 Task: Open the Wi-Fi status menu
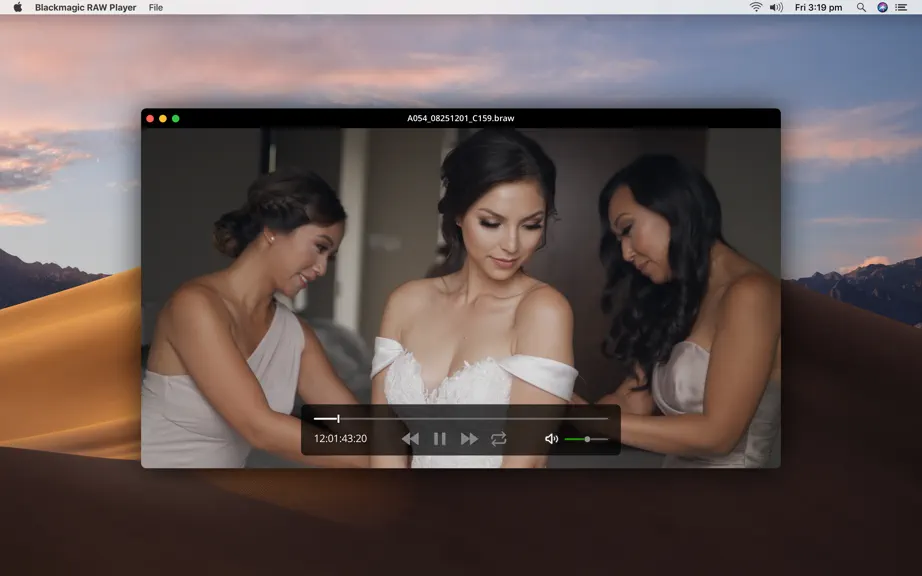(756, 7)
